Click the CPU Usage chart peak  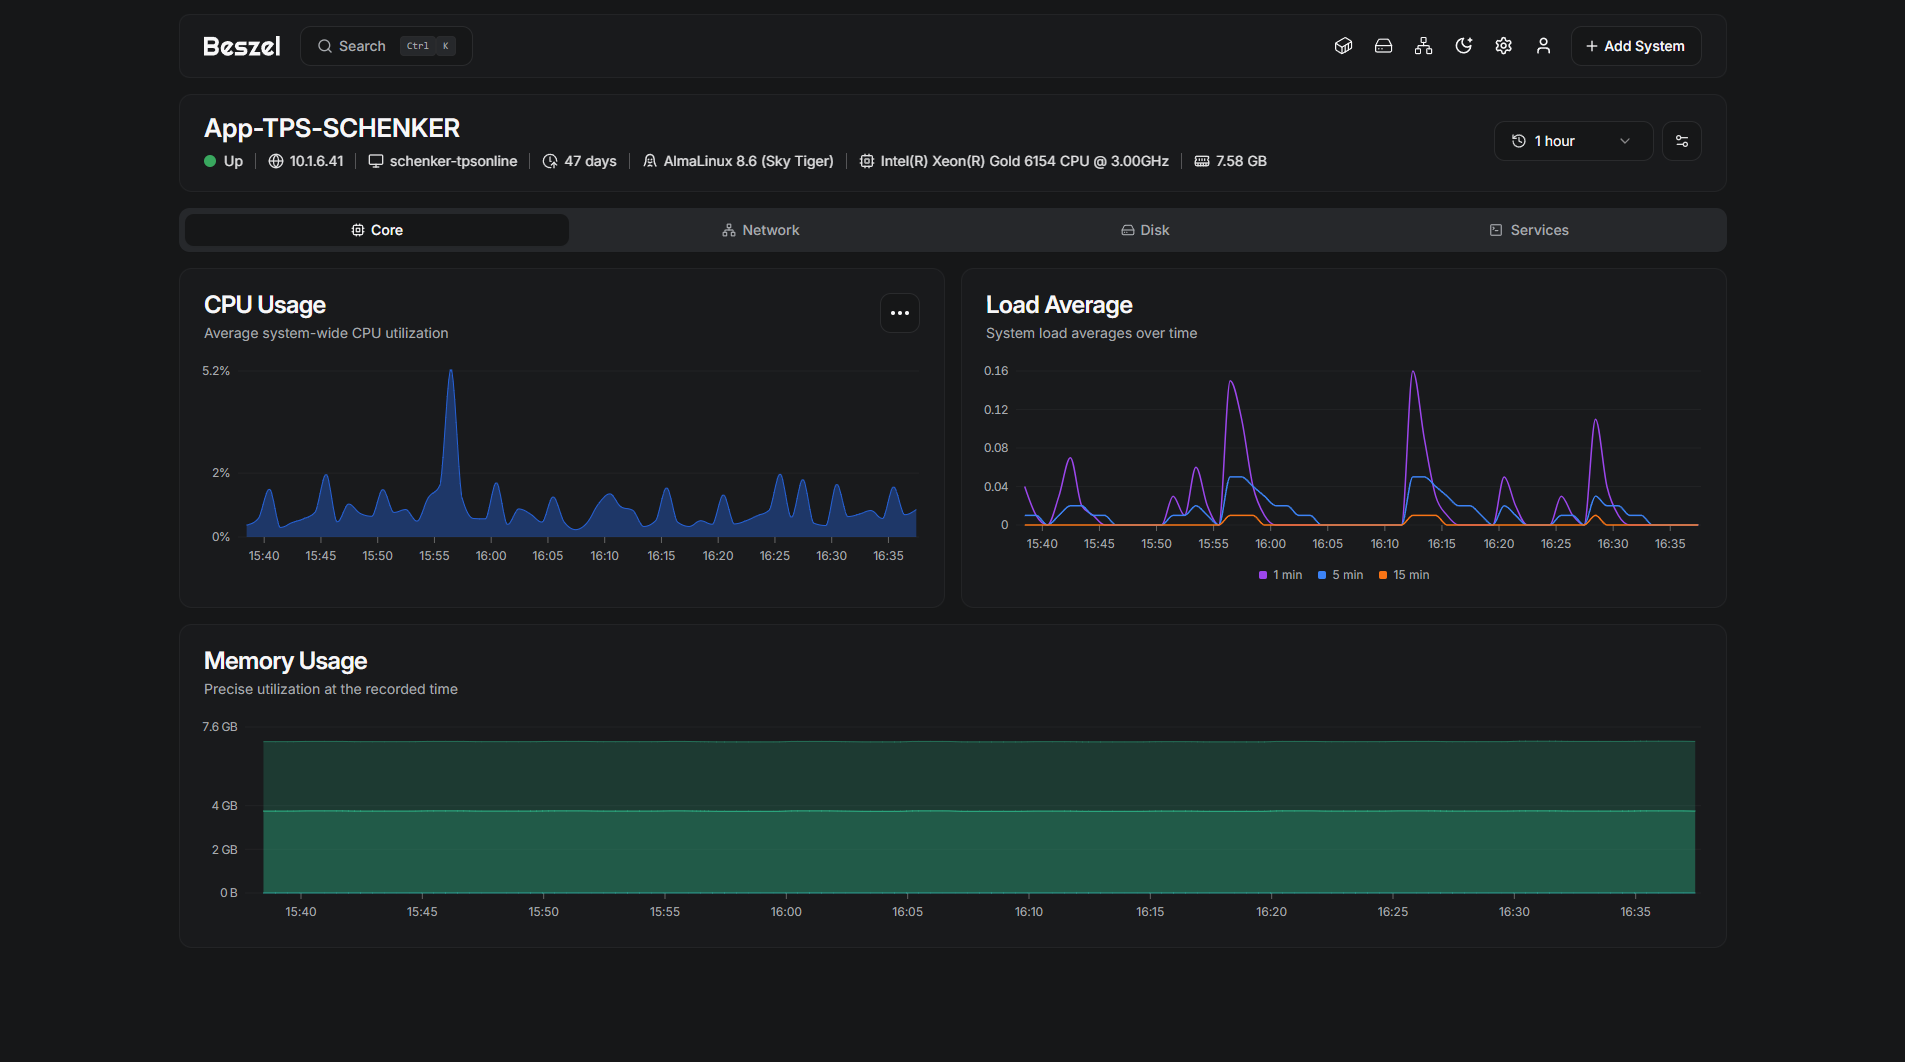pos(451,372)
